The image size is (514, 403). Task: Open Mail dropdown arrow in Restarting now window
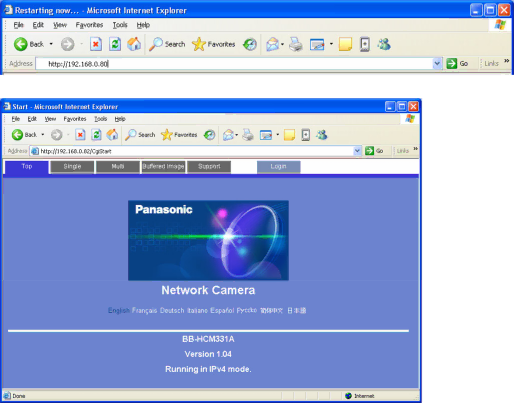(x=282, y=44)
